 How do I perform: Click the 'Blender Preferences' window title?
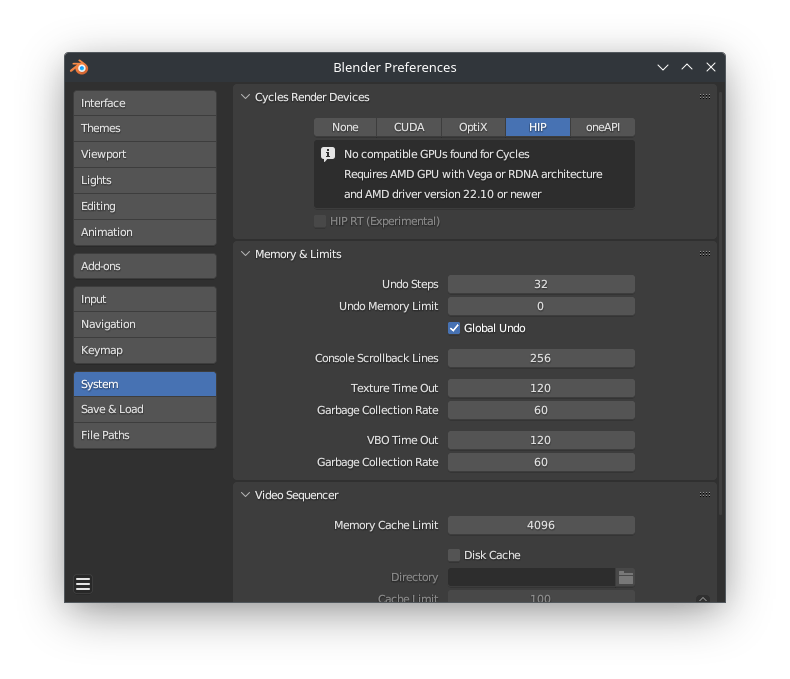coord(394,67)
